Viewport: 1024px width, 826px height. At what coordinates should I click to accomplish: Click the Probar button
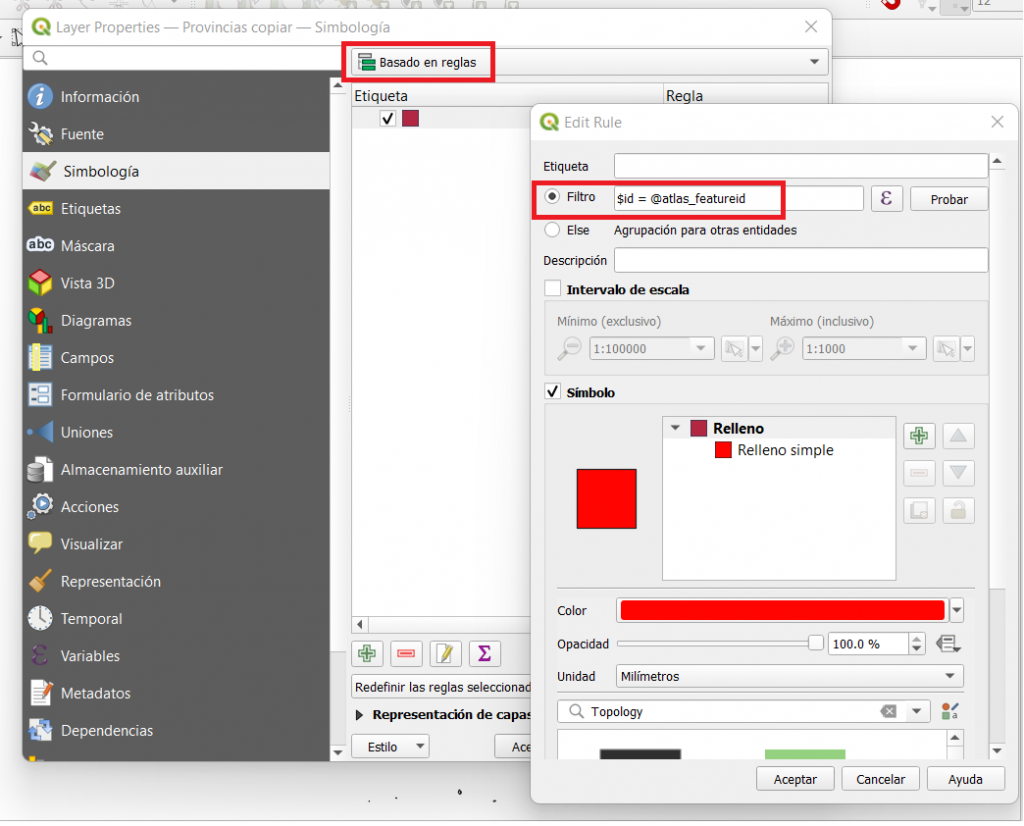click(x=948, y=199)
